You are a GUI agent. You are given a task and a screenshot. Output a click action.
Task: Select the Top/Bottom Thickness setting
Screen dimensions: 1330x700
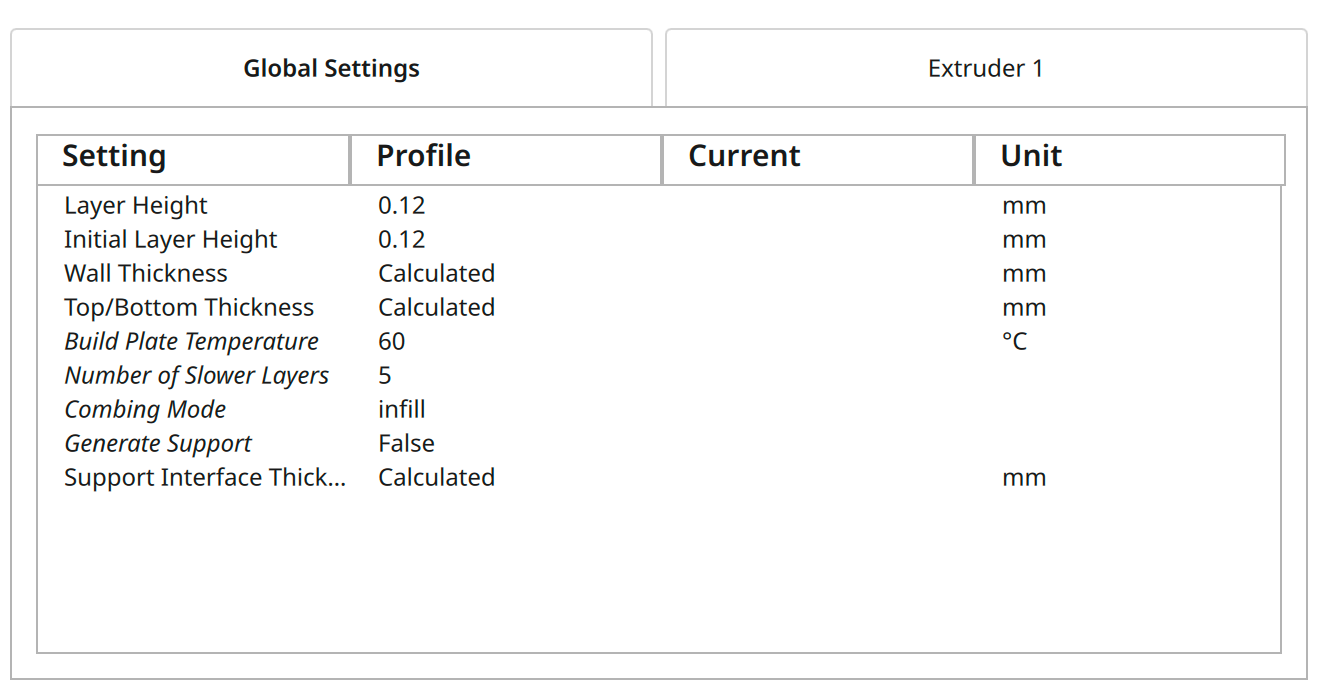point(189,308)
